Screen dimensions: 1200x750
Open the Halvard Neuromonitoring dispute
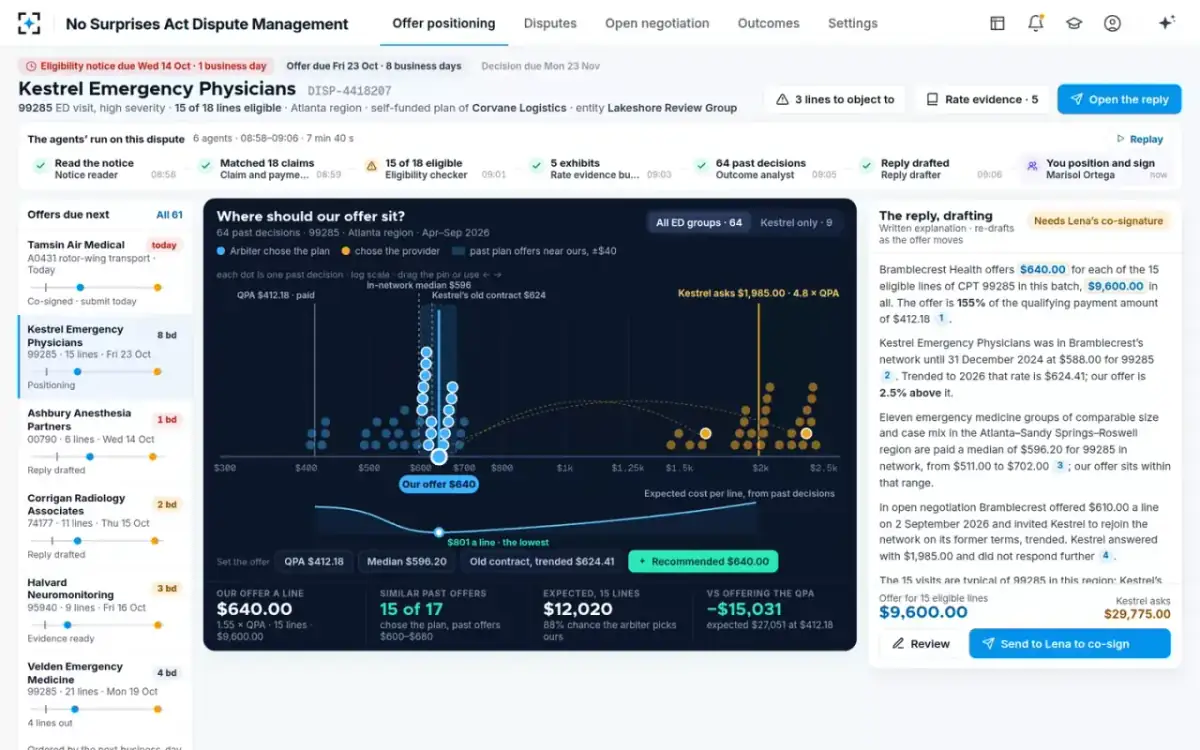[105, 610]
